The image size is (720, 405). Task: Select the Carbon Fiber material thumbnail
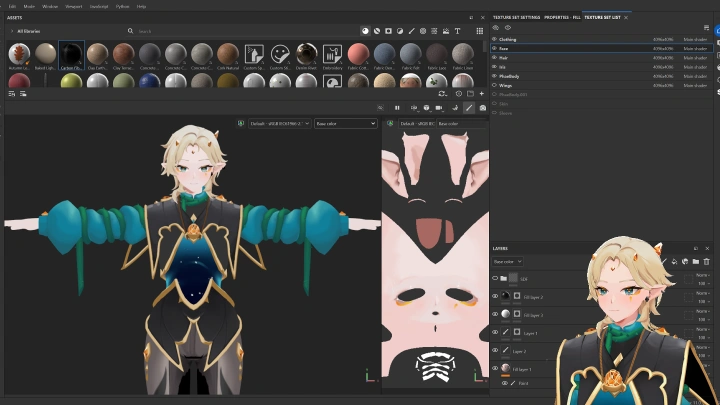[x=71, y=56]
